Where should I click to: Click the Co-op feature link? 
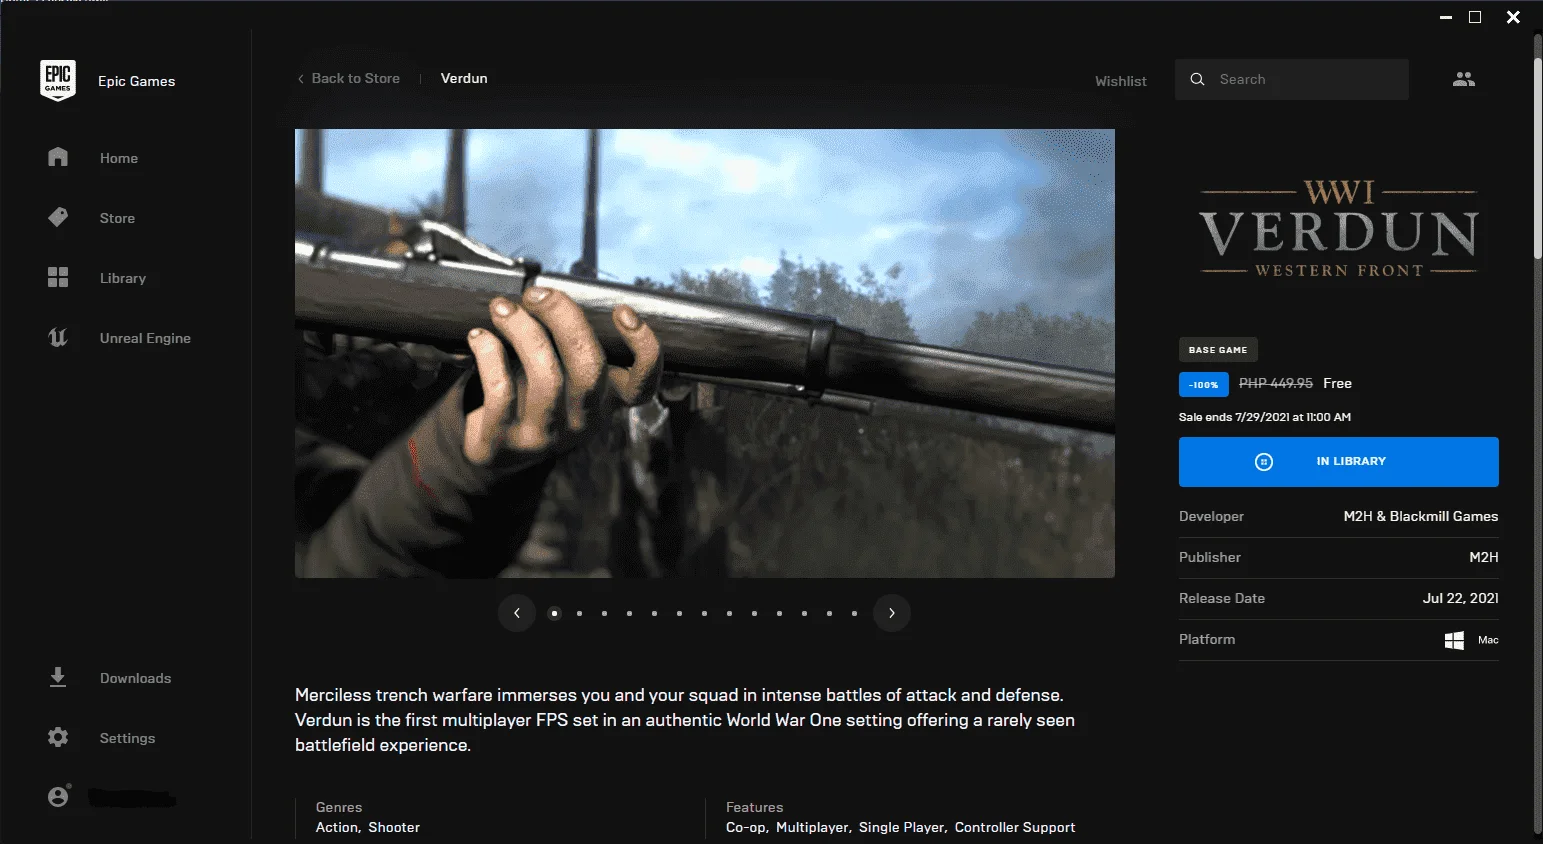pyautogui.click(x=747, y=827)
